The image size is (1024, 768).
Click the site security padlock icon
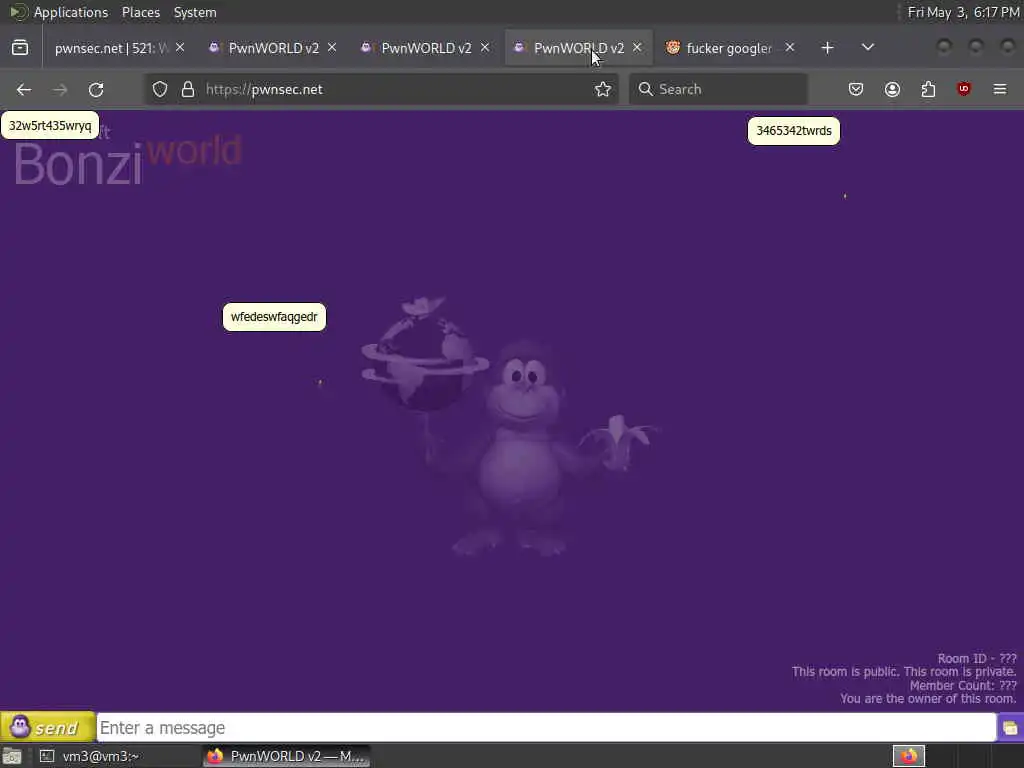pyautogui.click(x=188, y=89)
